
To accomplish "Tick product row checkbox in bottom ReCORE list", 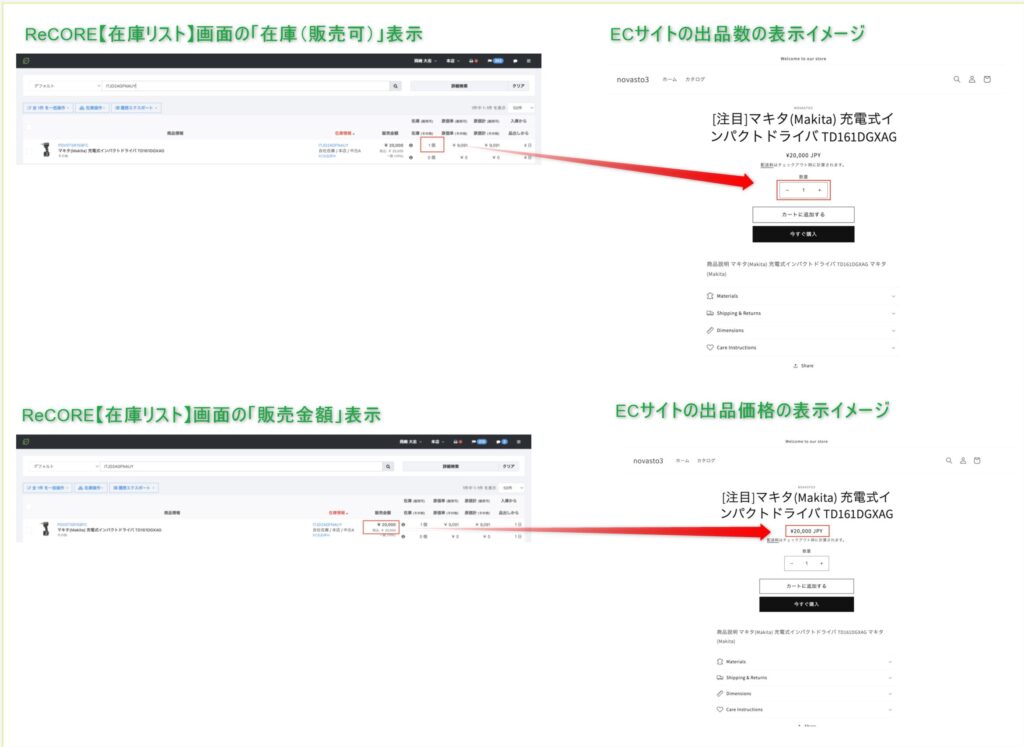I will coord(29,530).
